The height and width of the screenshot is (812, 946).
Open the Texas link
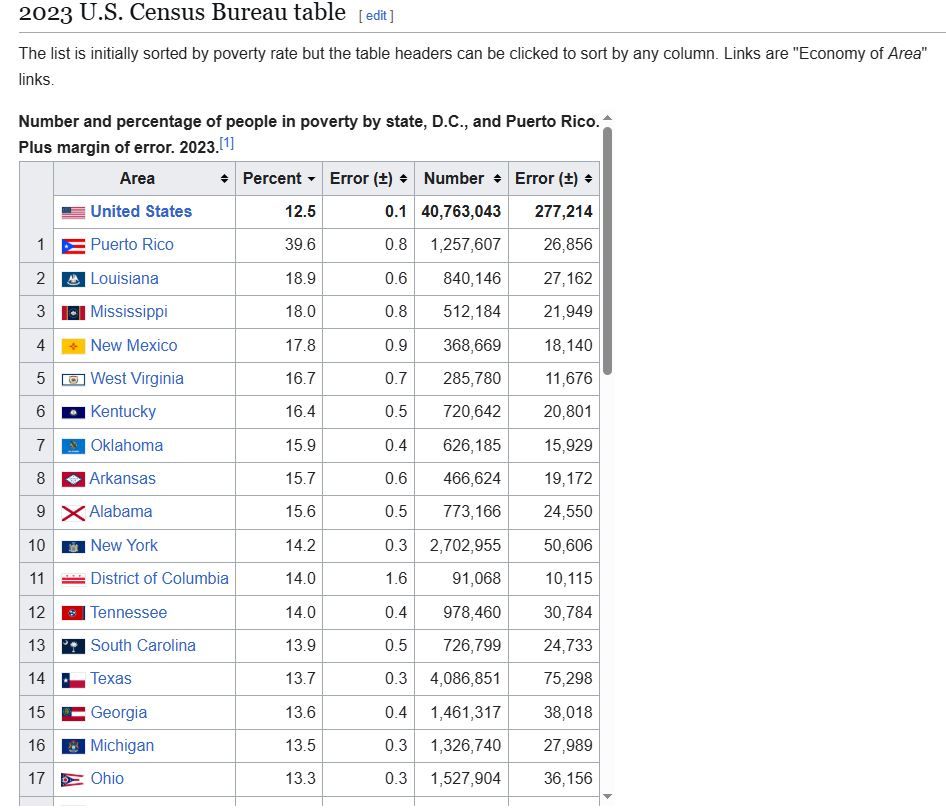[111, 679]
